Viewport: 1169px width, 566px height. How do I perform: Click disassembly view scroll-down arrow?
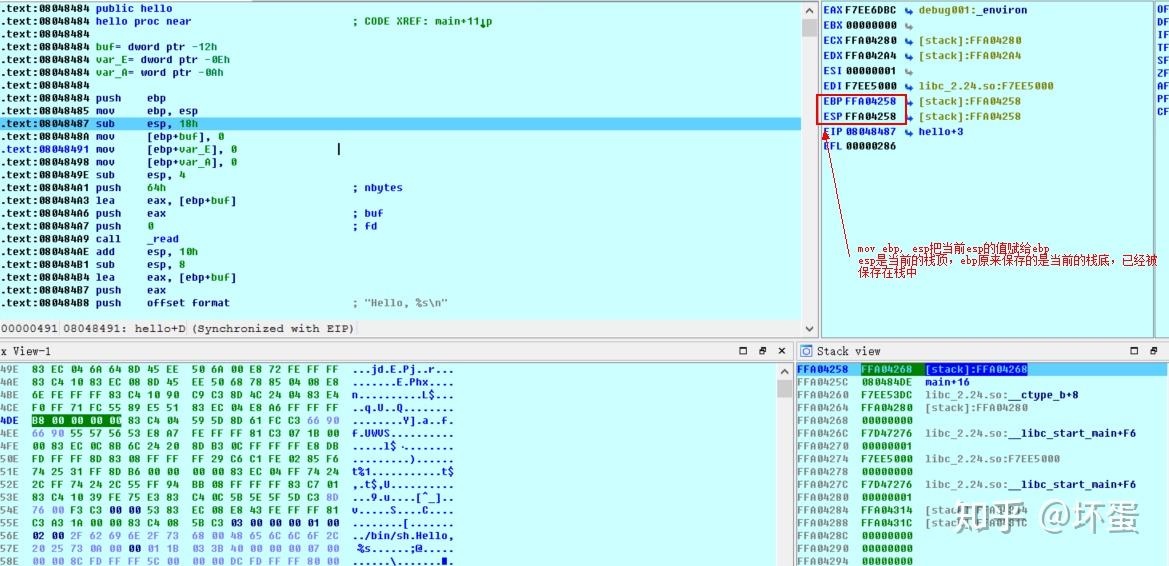click(x=810, y=328)
